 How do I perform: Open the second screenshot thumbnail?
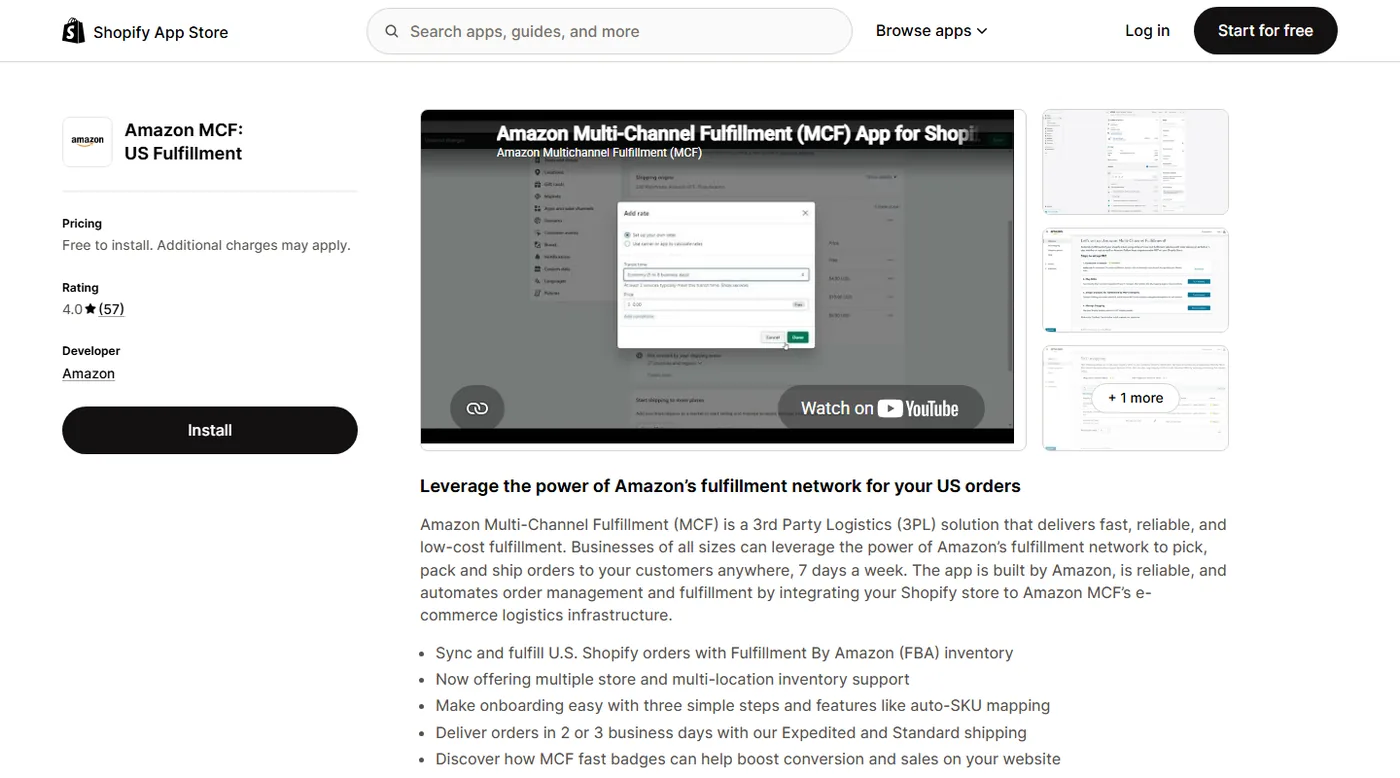point(1135,280)
